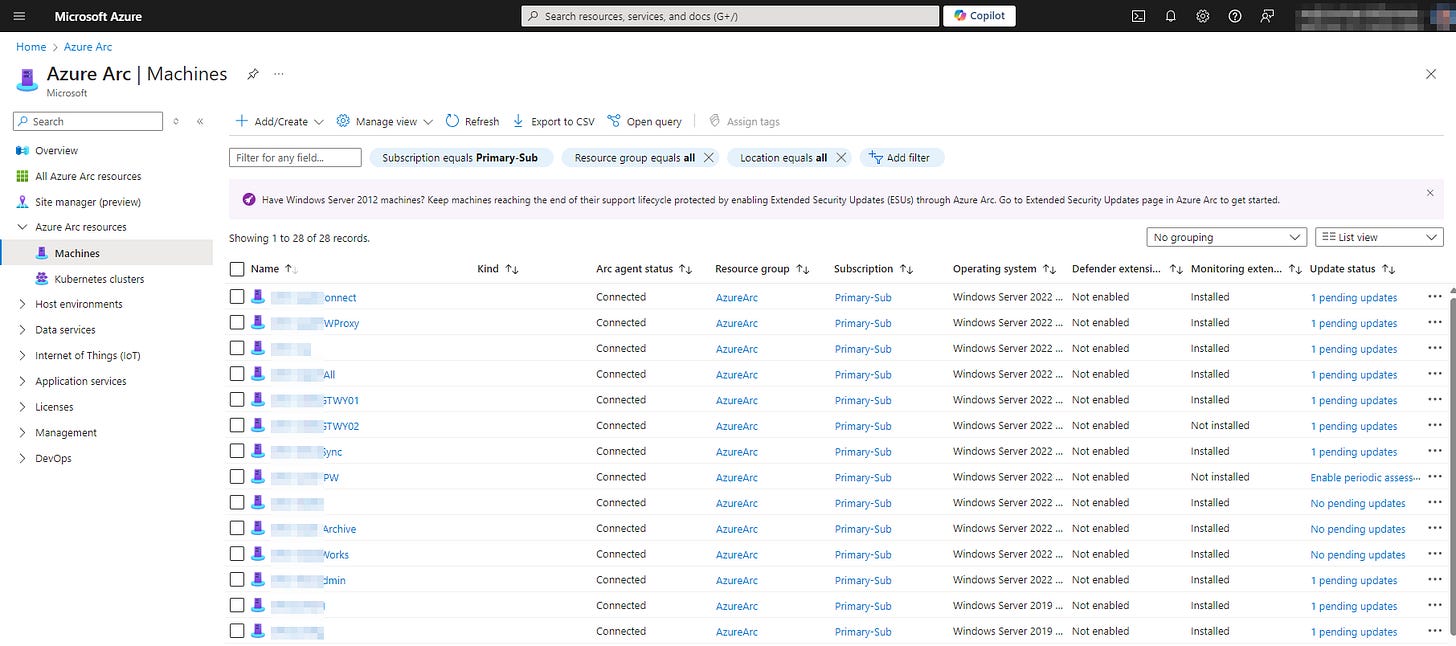Open row menu for machine ending 'onnect'

(x=1435, y=297)
